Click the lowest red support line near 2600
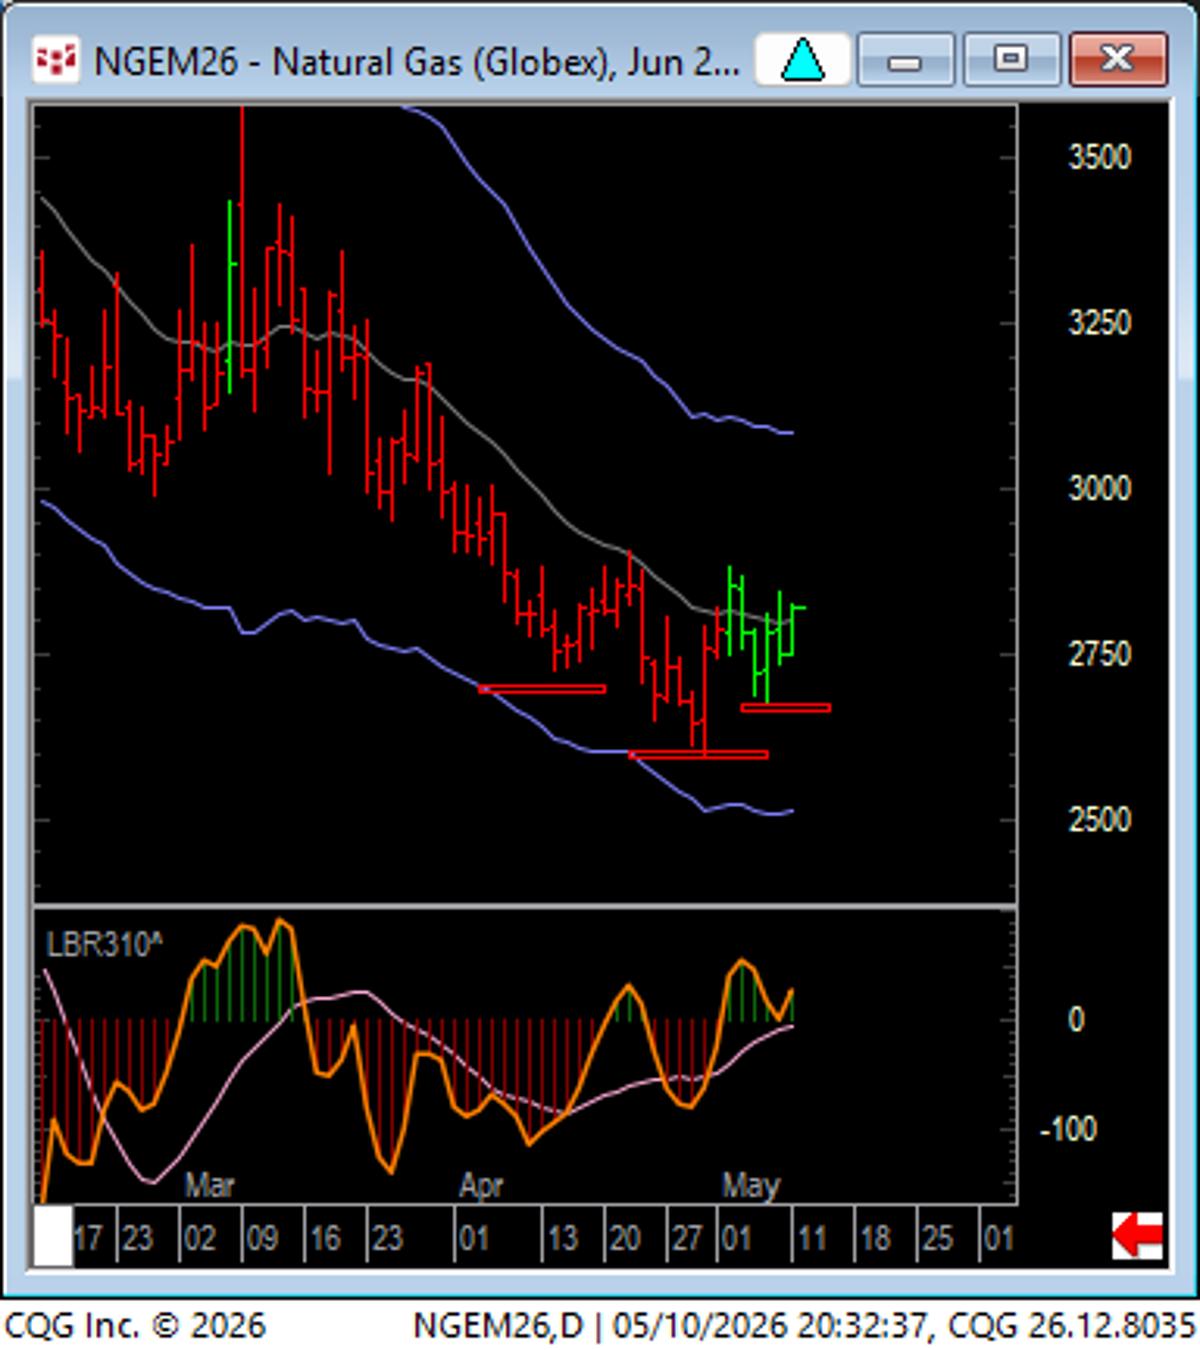Viewport: 1200px width, 1350px height. tap(698, 754)
